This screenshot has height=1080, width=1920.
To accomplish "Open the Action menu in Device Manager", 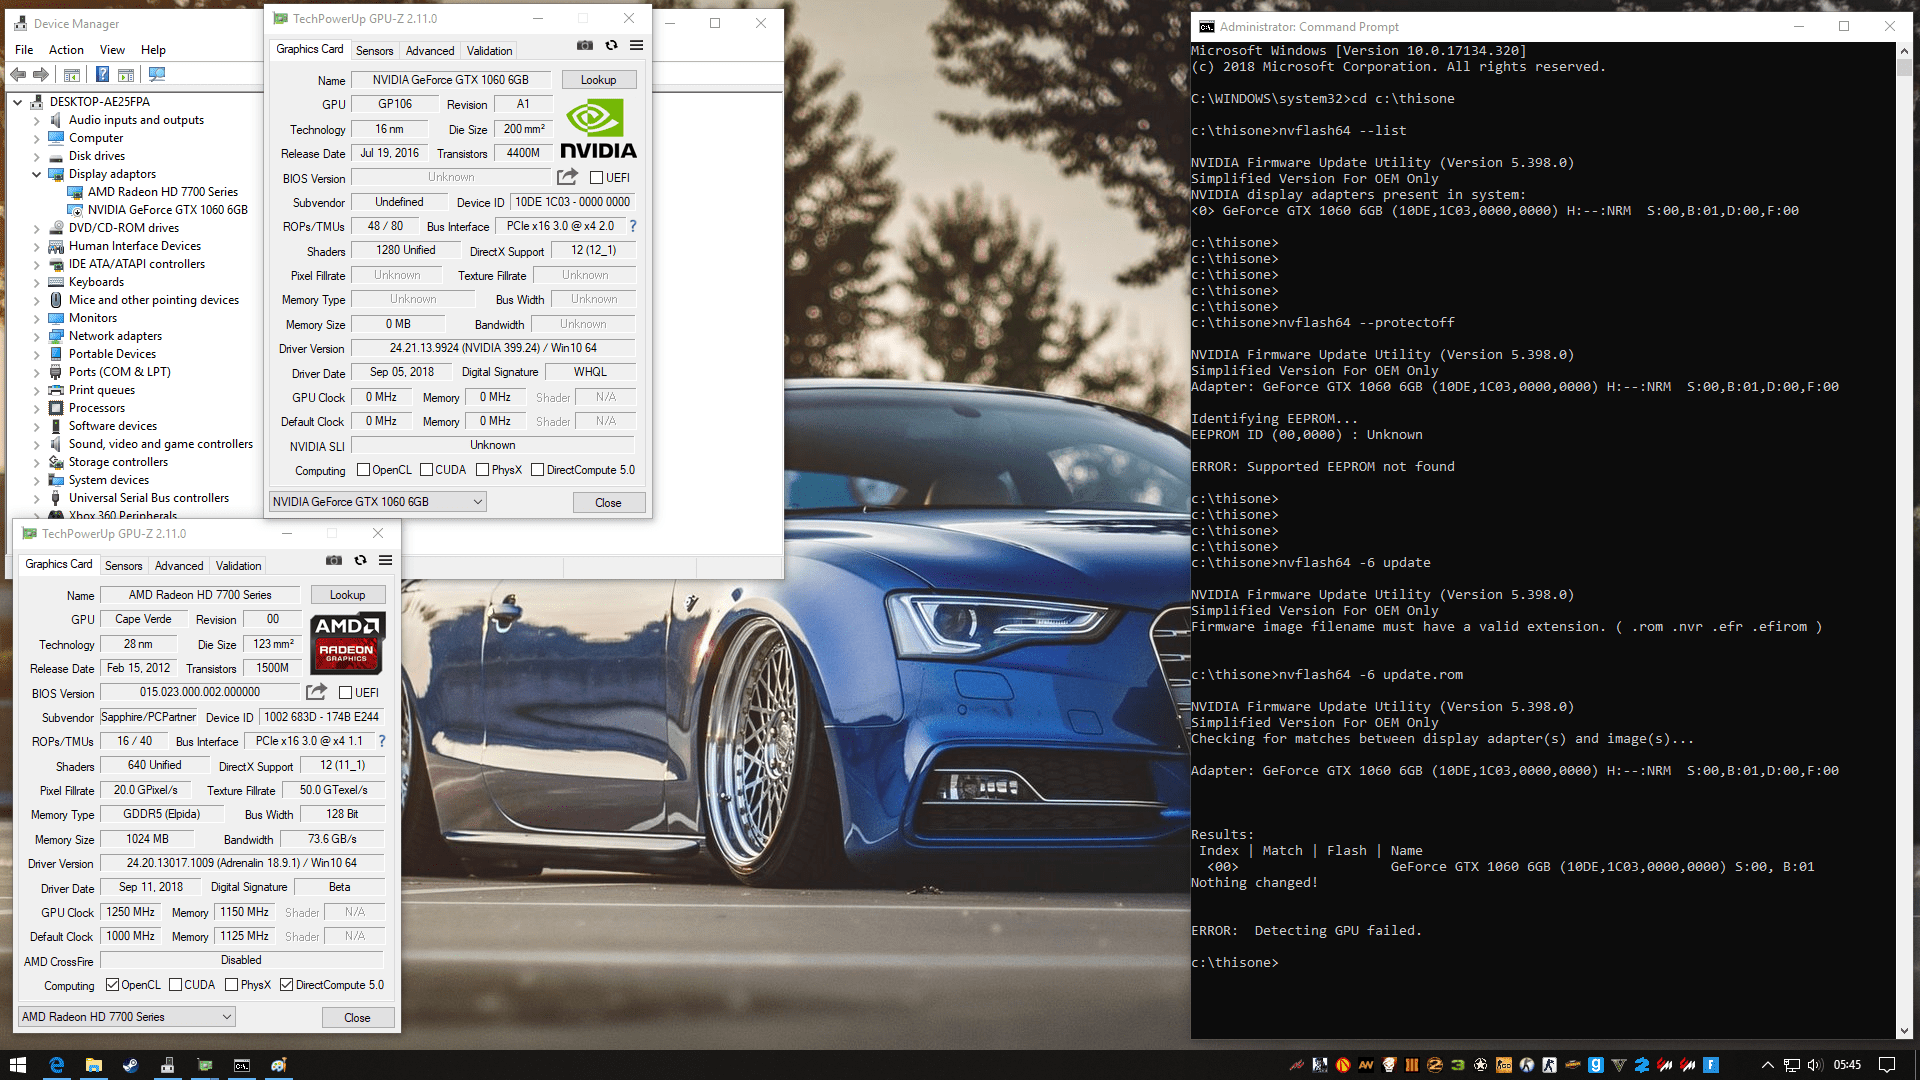I will click(66, 49).
